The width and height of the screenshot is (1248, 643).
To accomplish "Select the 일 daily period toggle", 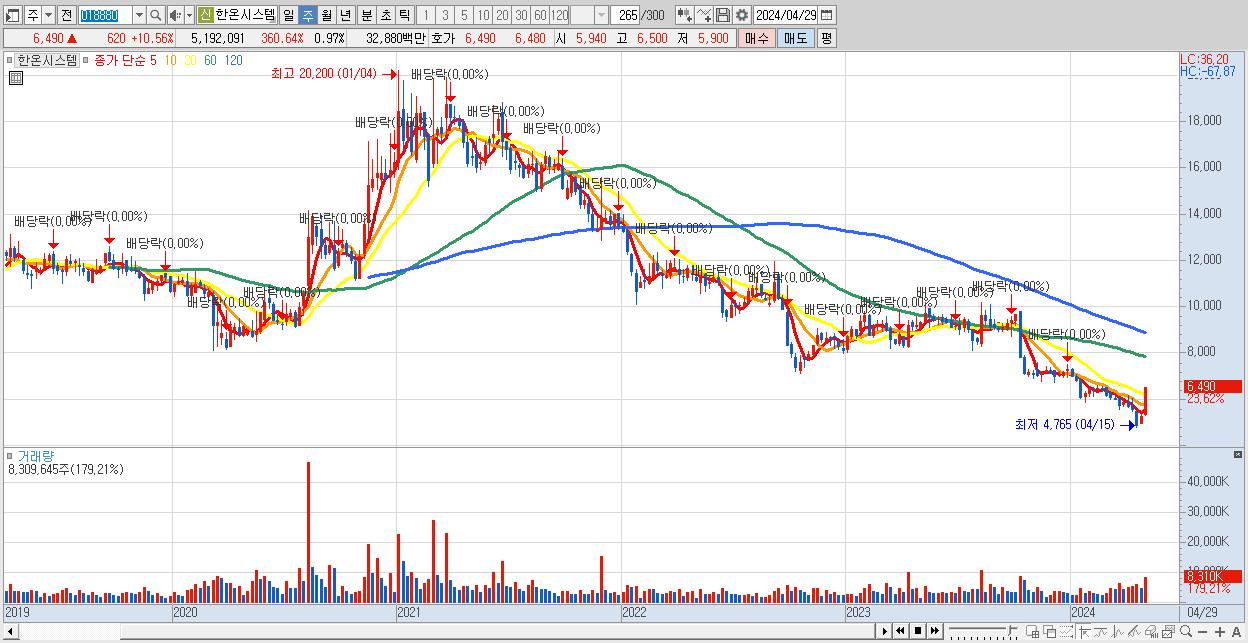I will click(x=288, y=15).
